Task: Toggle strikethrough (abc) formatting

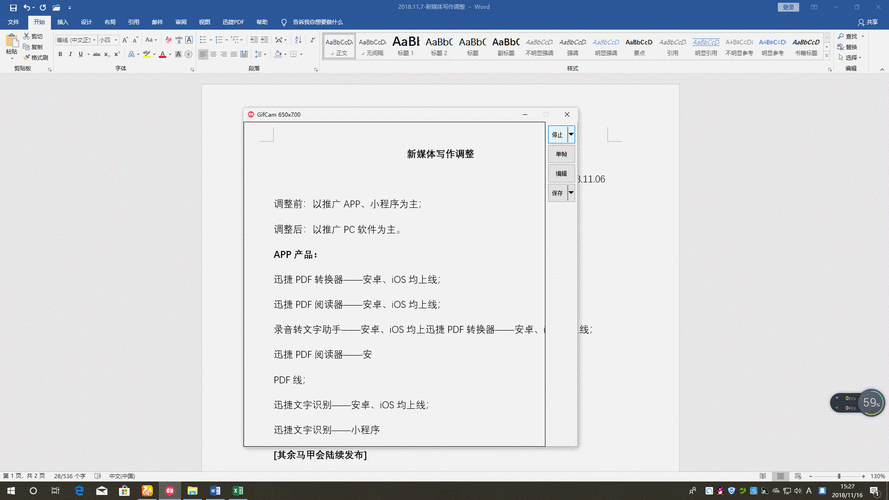Action: (x=96, y=54)
